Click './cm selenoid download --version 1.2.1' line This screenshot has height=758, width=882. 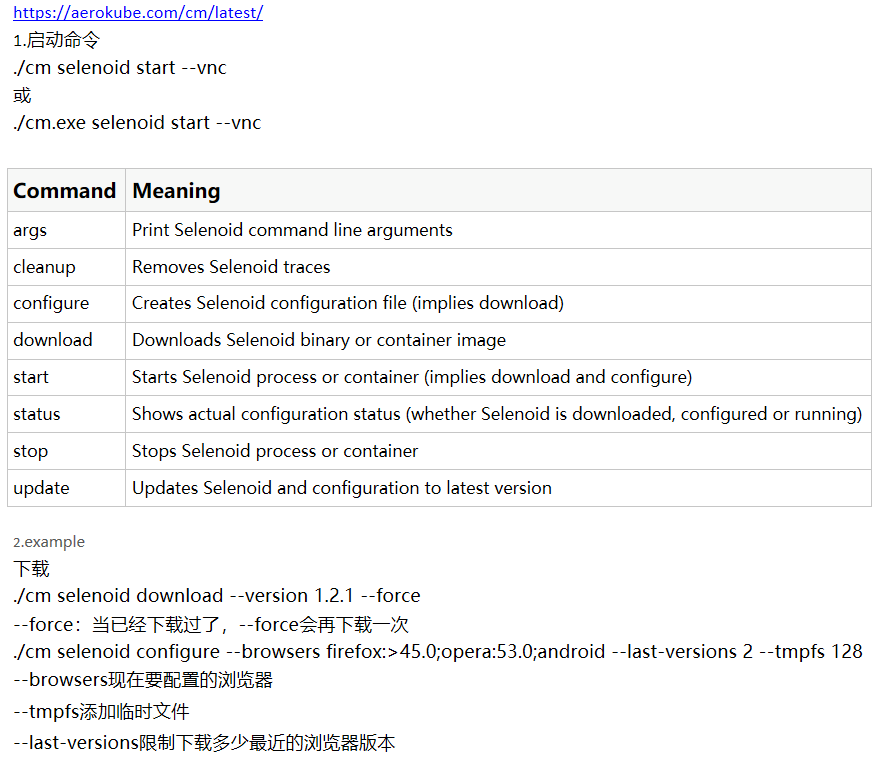[217, 595]
